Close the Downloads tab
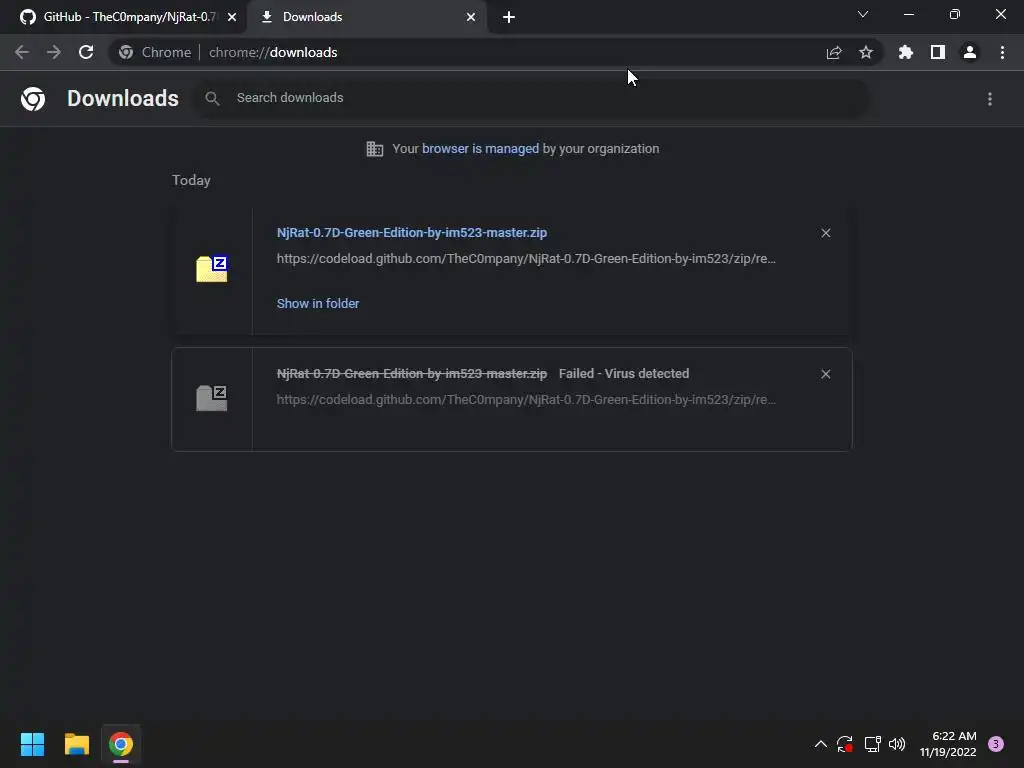 tap(471, 17)
